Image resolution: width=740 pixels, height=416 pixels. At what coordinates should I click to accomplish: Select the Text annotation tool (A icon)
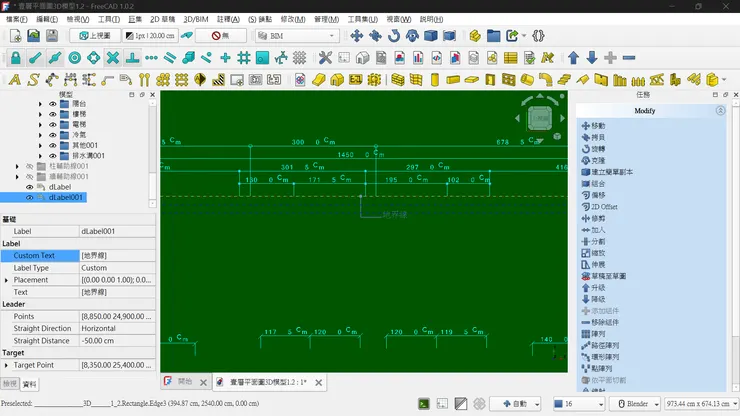point(15,79)
